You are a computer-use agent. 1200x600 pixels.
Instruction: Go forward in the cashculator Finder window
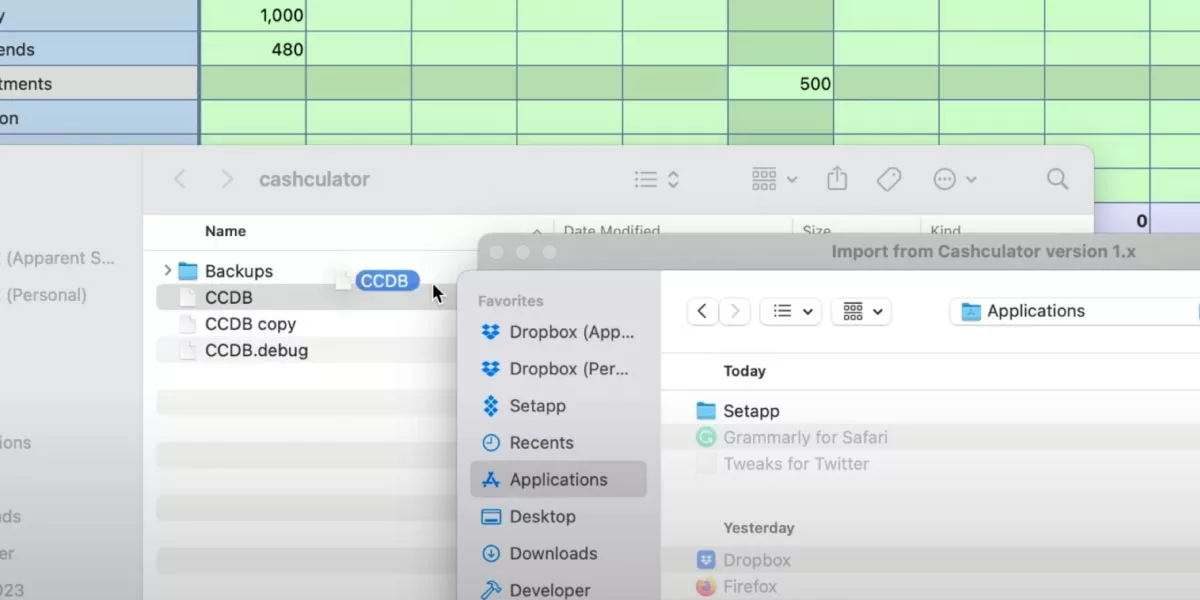click(227, 179)
